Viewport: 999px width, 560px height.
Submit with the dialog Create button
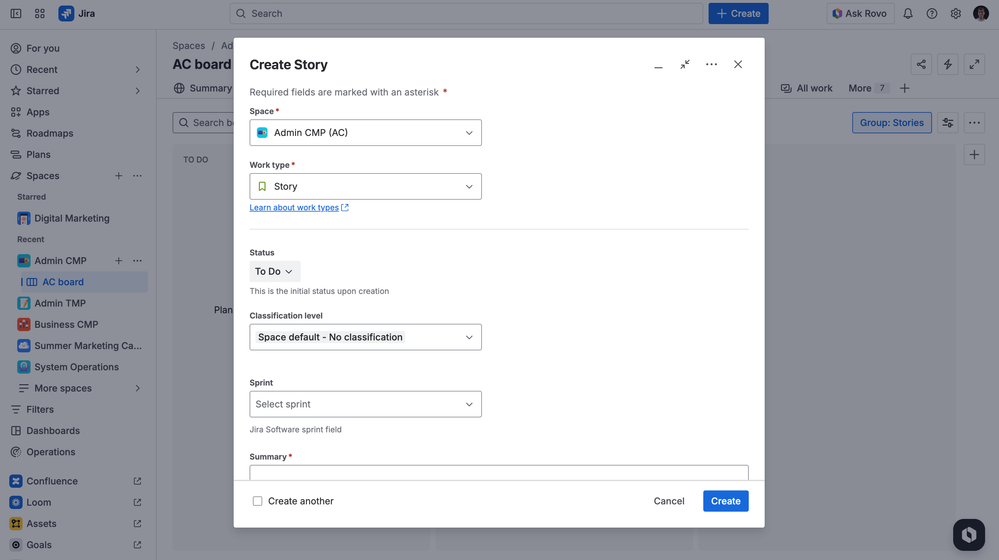pyautogui.click(x=726, y=501)
